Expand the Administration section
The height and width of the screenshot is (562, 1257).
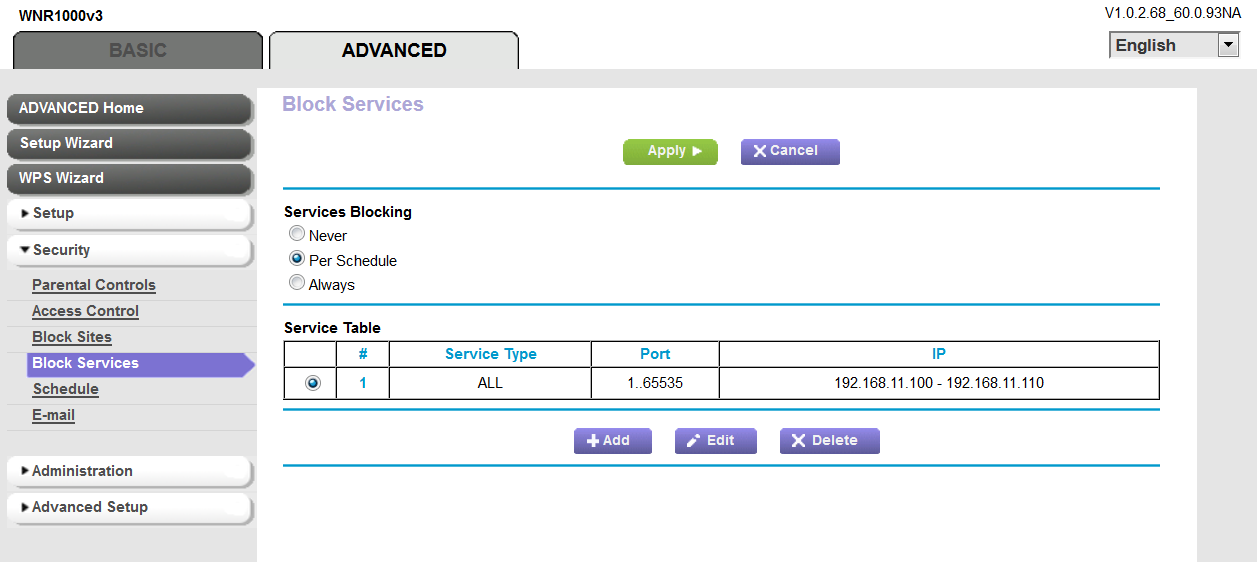pos(128,471)
